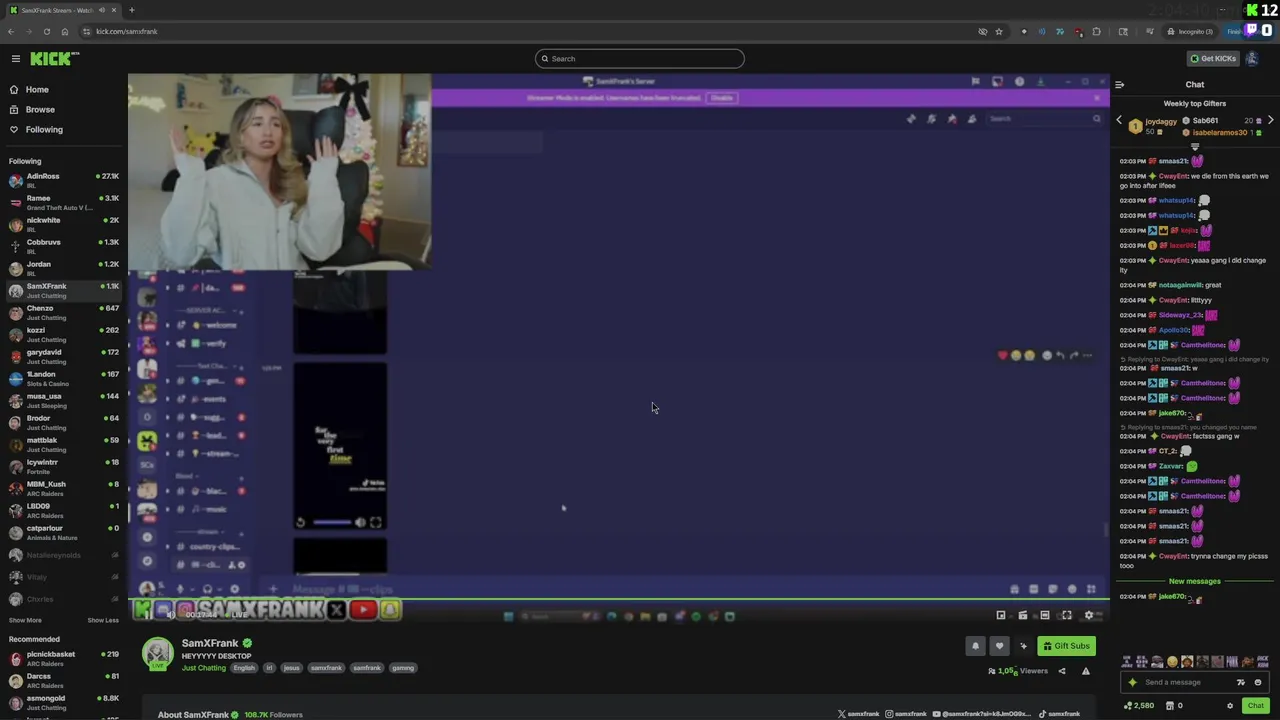Toggle theater mode on the player
The height and width of the screenshot is (720, 1280).
click(x=1044, y=615)
